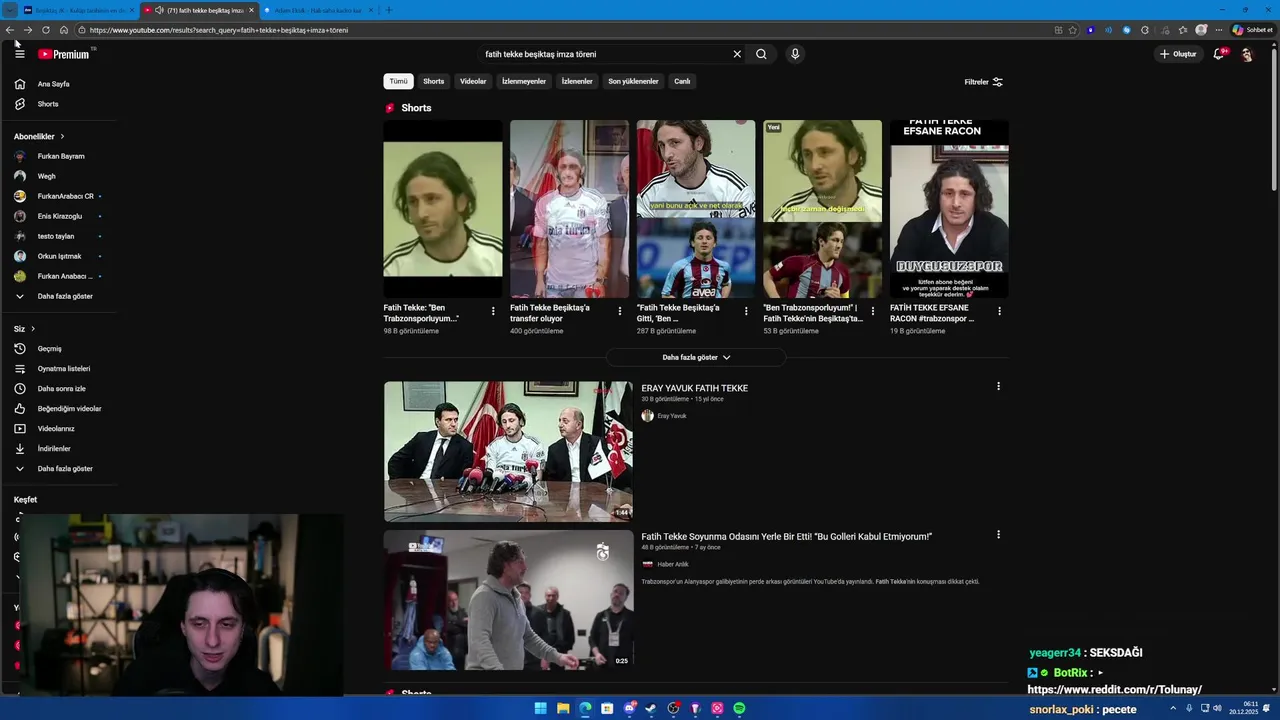Viewport: 1280px width, 720px height.
Task: Play the Soyunma Odasını video thumbnail
Action: [508, 600]
